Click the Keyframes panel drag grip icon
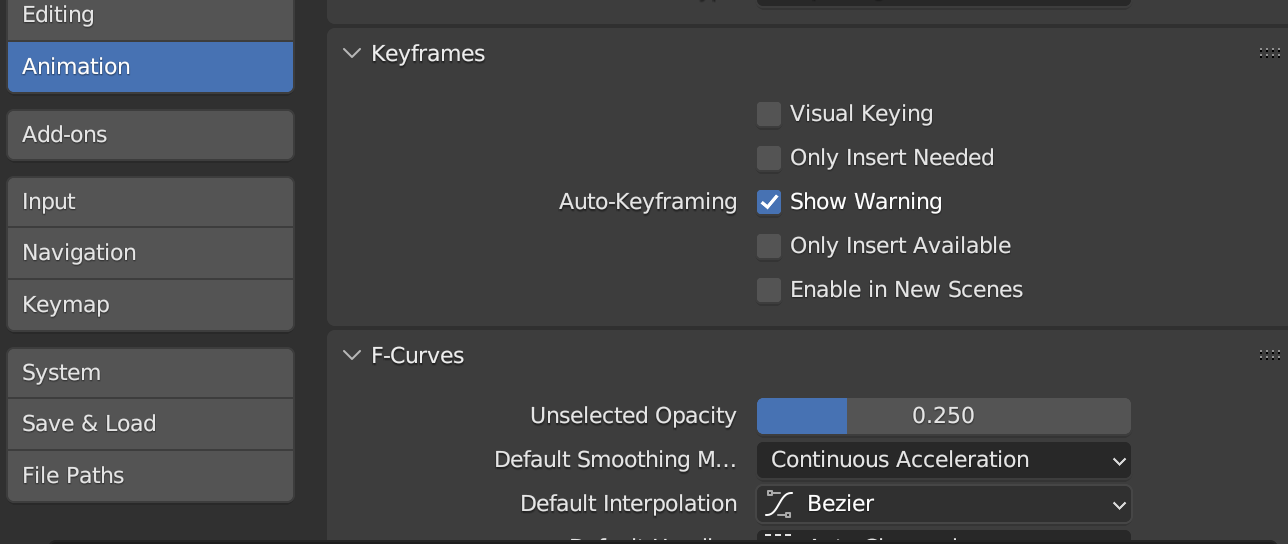 pyautogui.click(x=1269, y=54)
